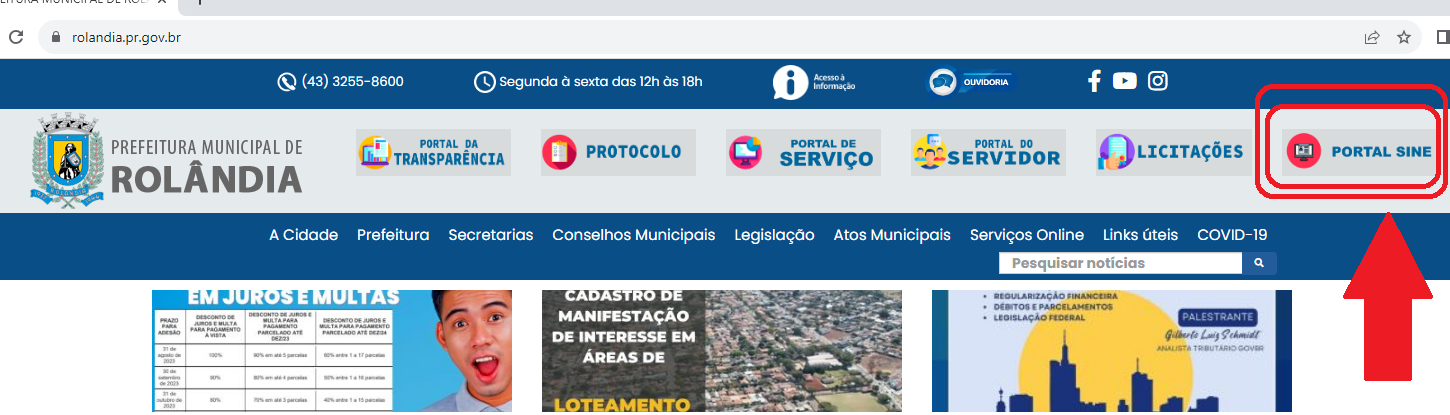Expand the Secretarias menu

point(490,235)
